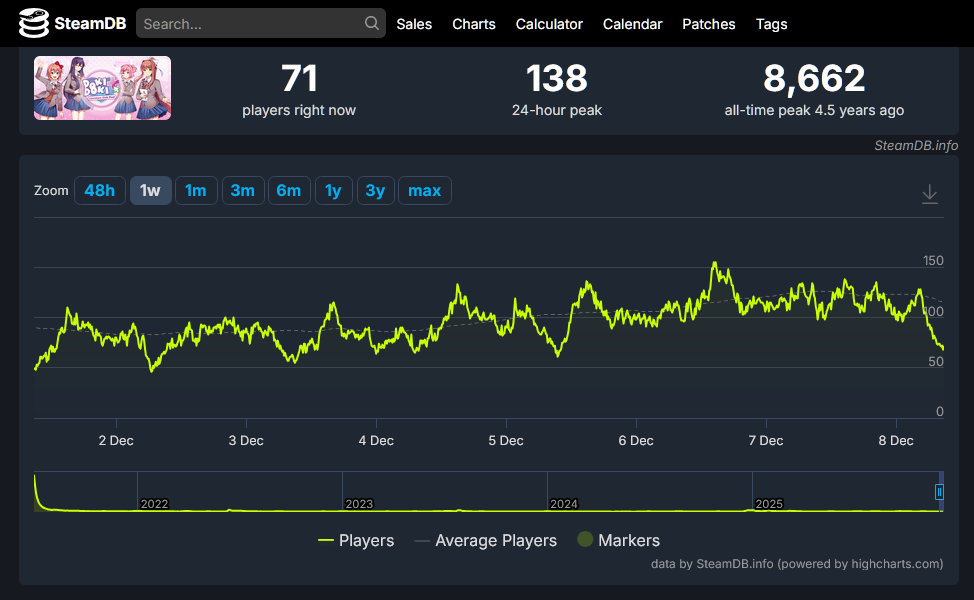Set chart zoom to 1y
Image resolution: width=974 pixels, height=600 pixels.
[334, 191]
